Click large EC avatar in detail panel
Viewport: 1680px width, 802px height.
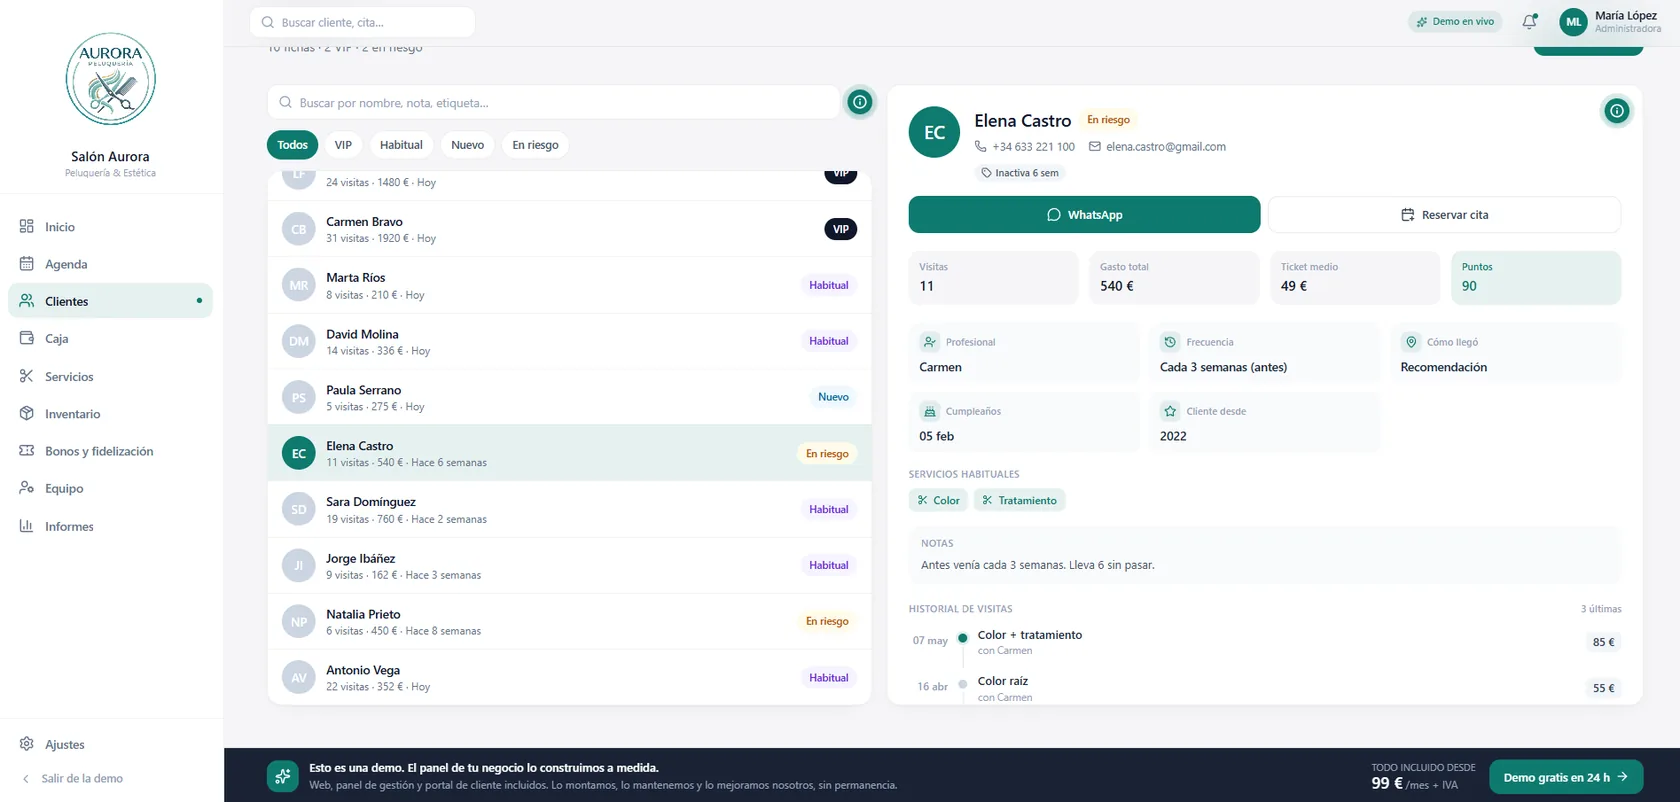point(934,132)
